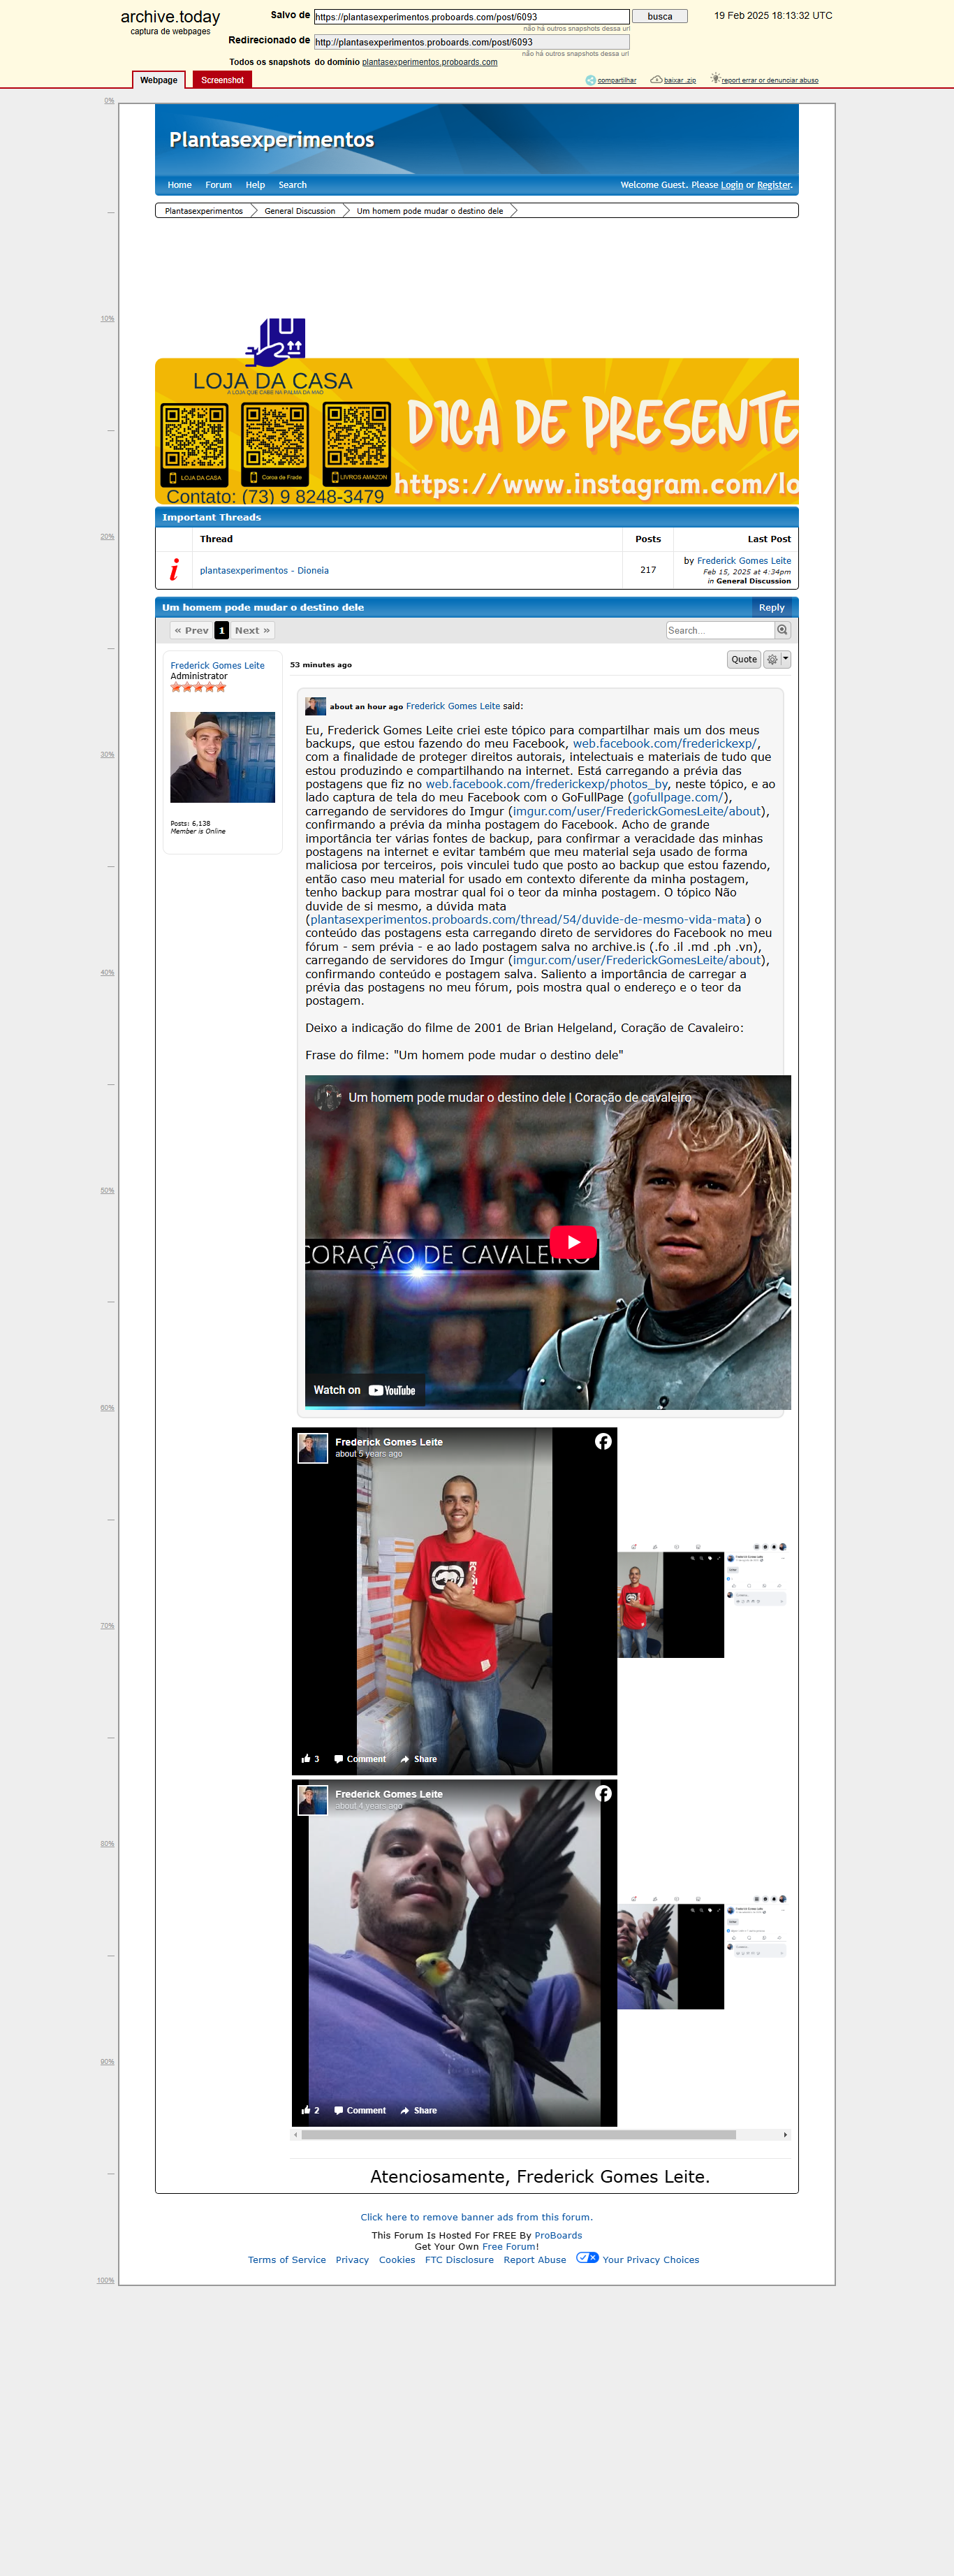The height and width of the screenshot is (2576, 954).
Task: Click the author's five-star rank icons
Action: [198, 687]
